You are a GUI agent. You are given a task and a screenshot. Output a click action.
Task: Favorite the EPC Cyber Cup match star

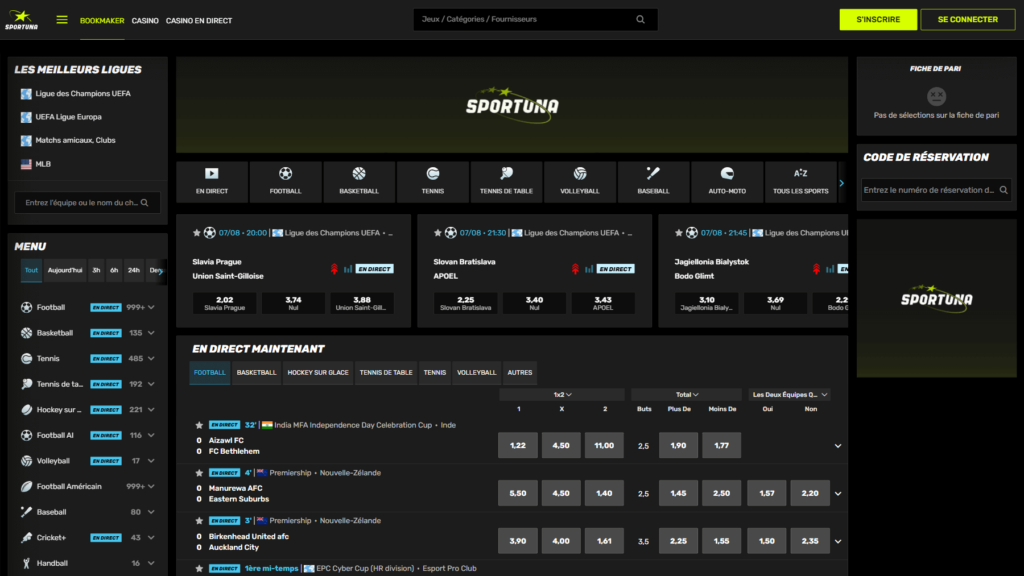point(199,568)
